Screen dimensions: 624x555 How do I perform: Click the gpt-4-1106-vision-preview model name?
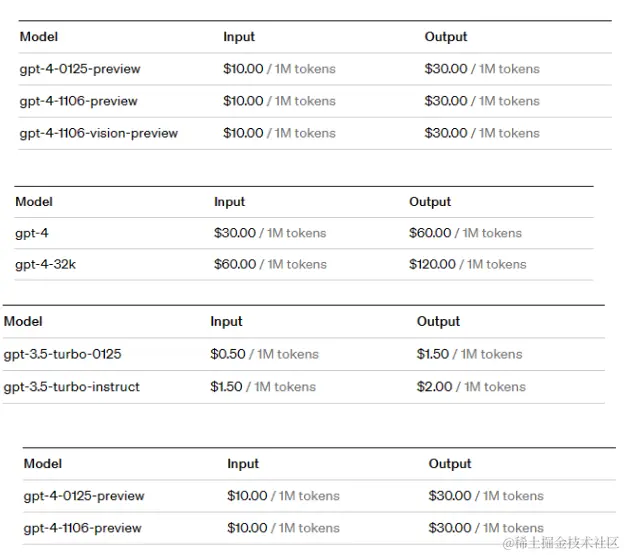(x=99, y=133)
